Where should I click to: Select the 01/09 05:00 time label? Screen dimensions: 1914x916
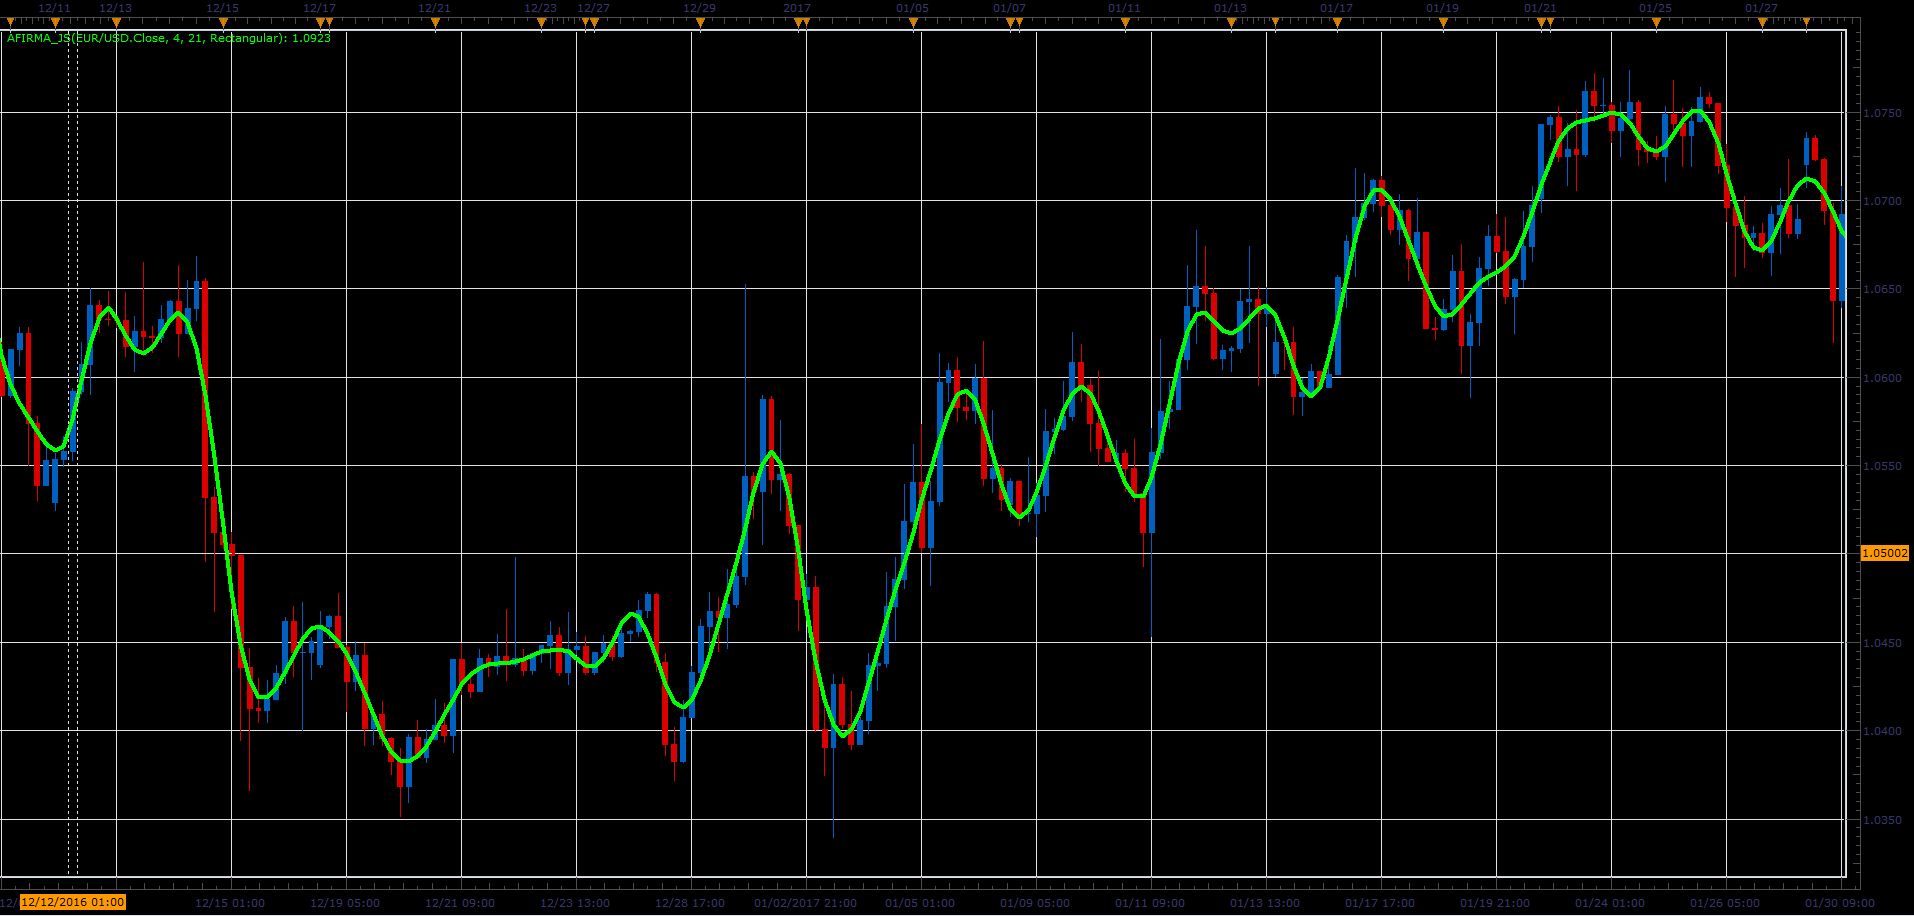click(x=1035, y=903)
